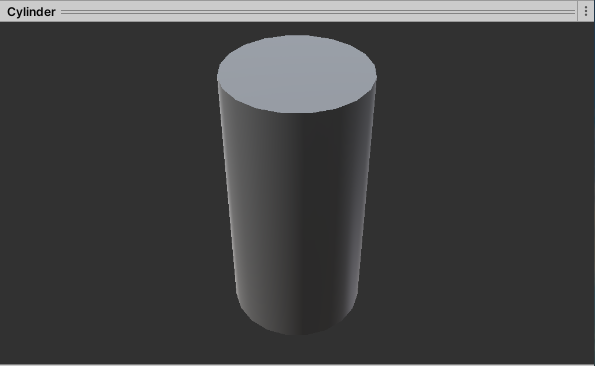Viewport: 595px width, 366px height.
Task: Open the three-dot preview options menu
Action: pyautogui.click(x=586, y=12)
